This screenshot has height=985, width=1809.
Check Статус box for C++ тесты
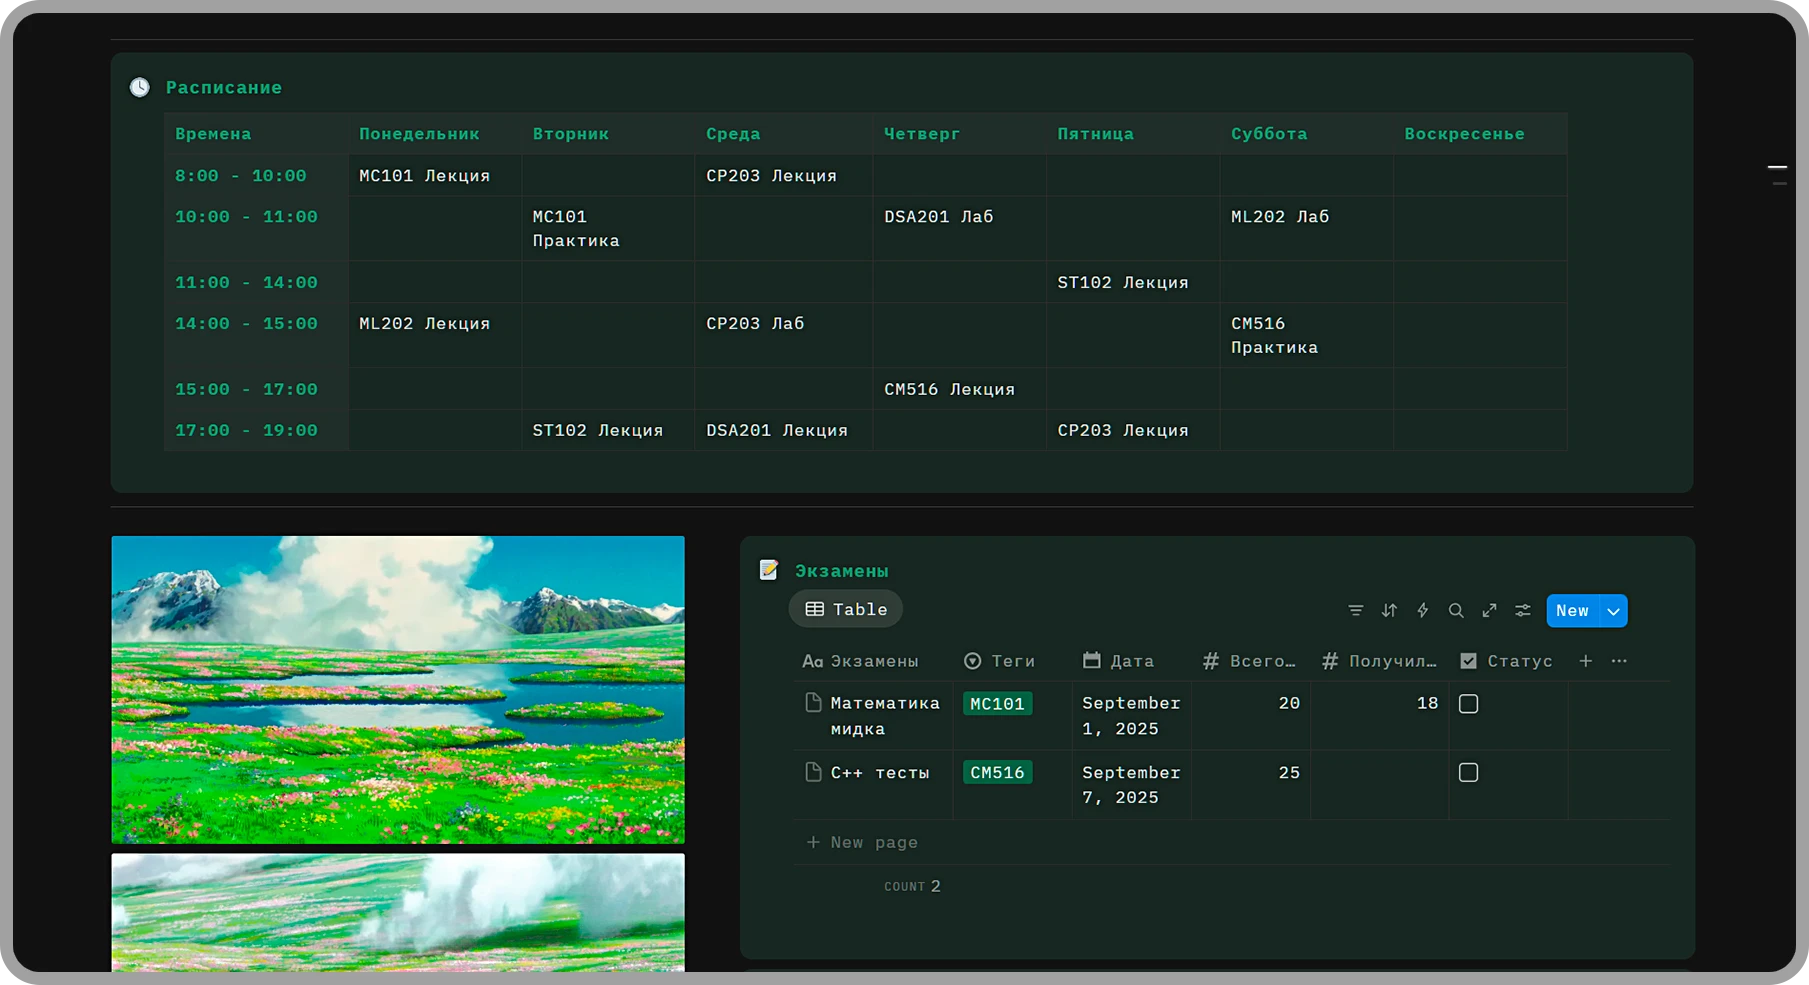pos(1468,773)
